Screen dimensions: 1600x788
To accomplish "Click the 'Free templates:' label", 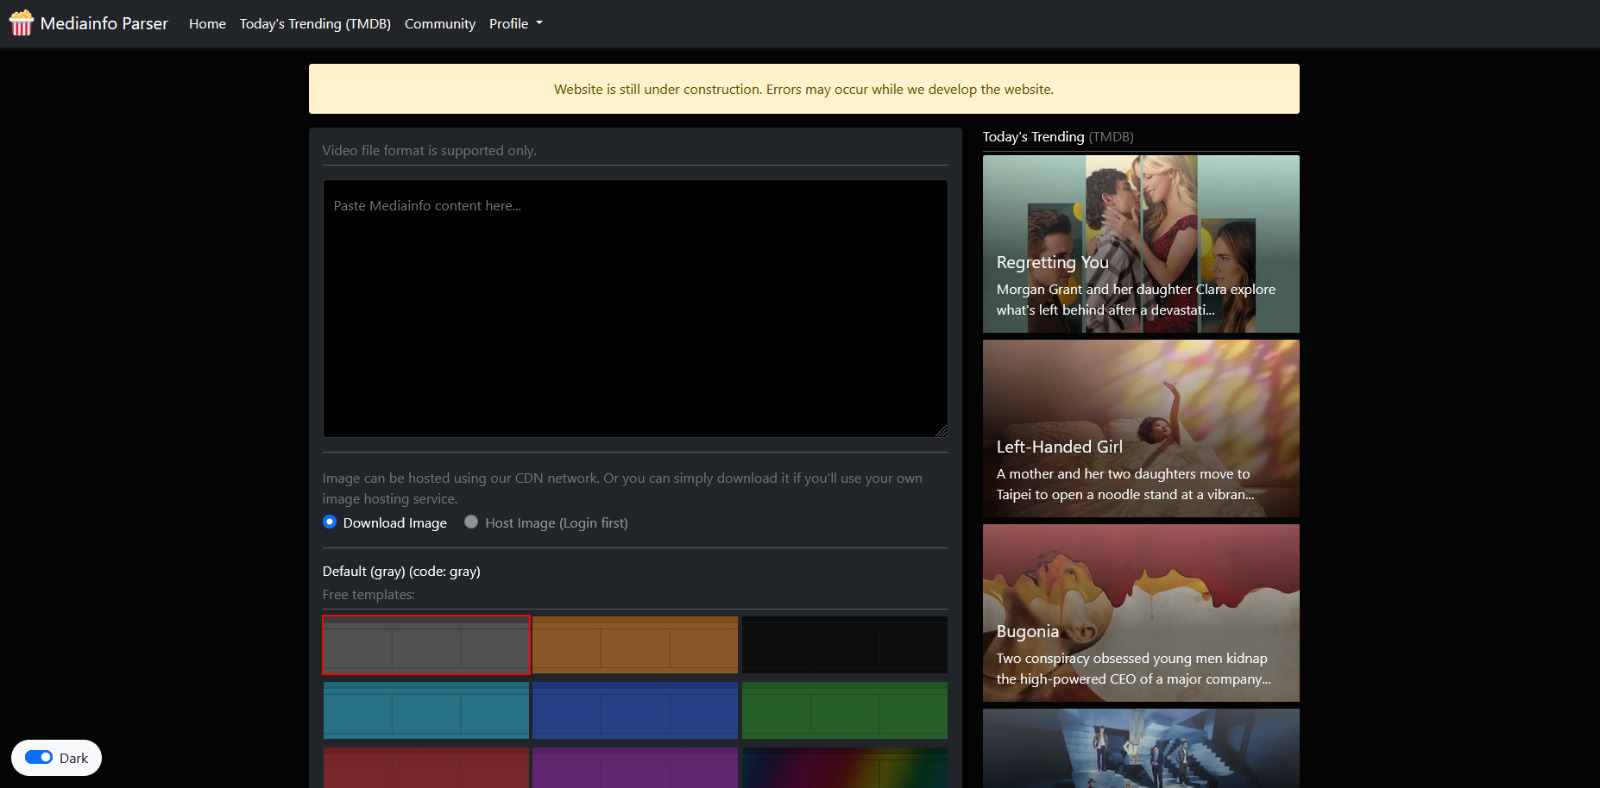I will coord(368,594).
